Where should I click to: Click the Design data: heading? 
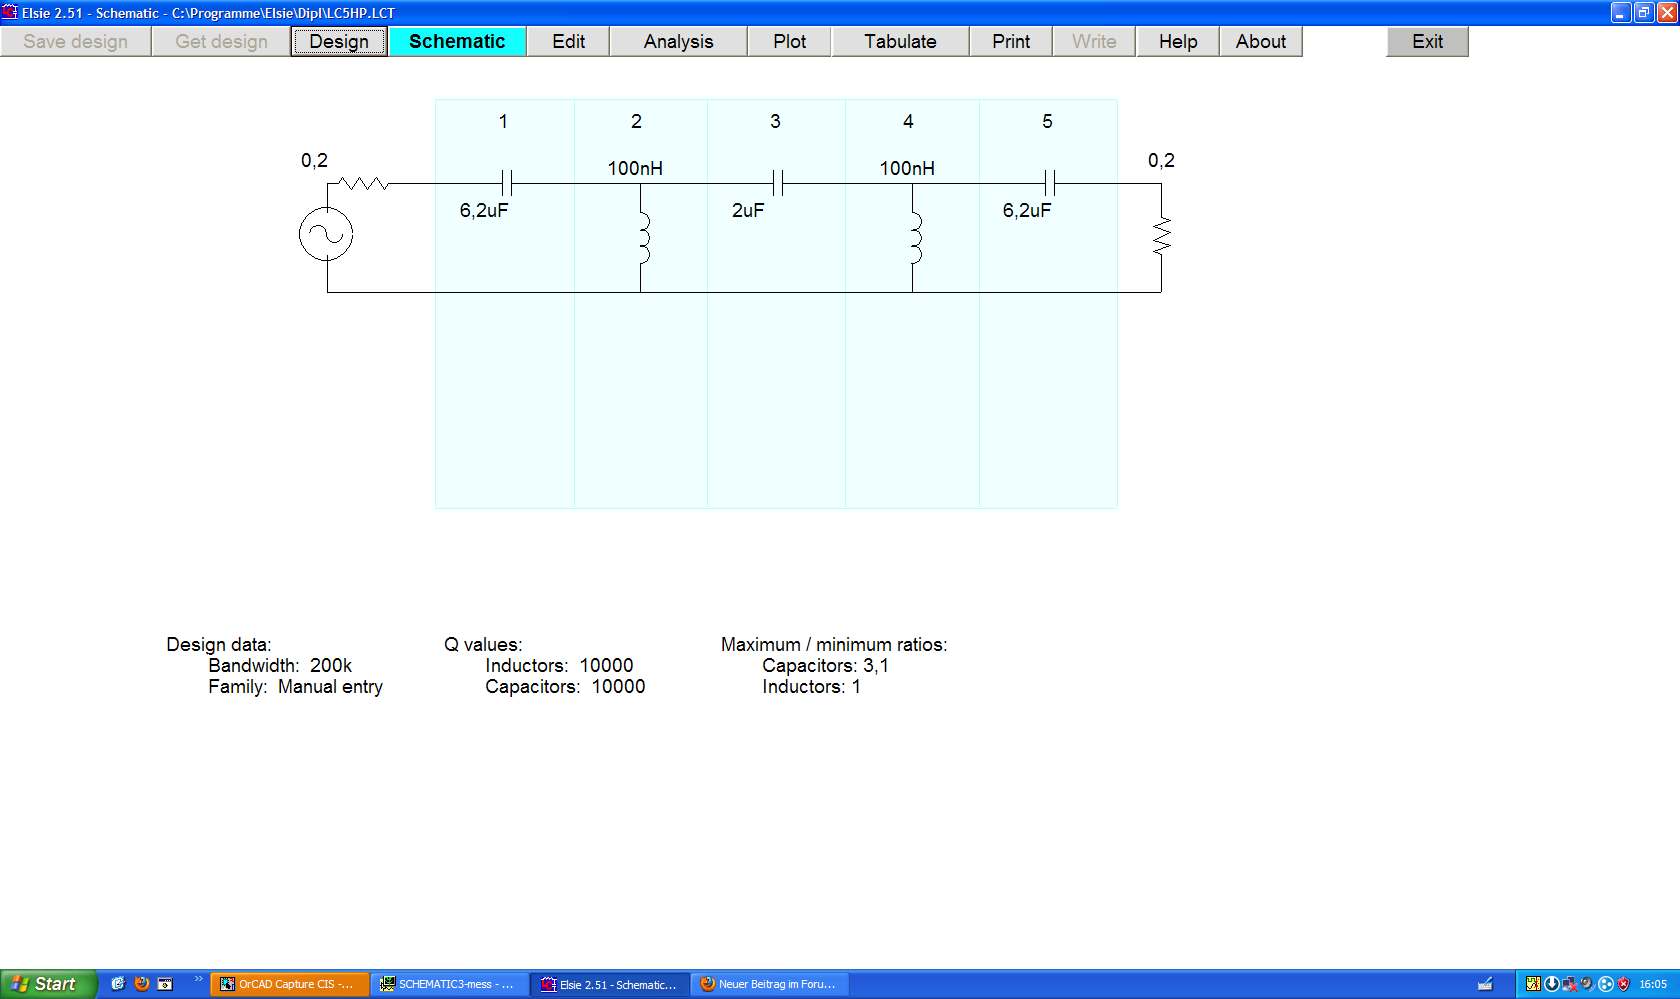pos(219,644)
